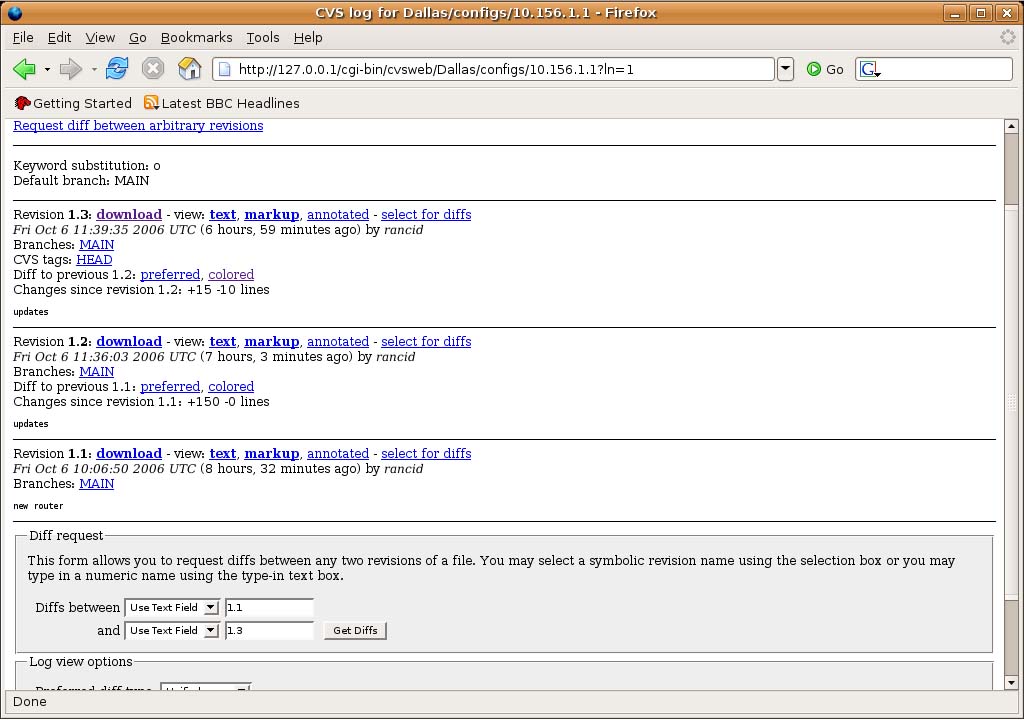Screen dimensions: 1024x720
Task: Click 'Keyword substitution: o' text
Action: [87, 165]
